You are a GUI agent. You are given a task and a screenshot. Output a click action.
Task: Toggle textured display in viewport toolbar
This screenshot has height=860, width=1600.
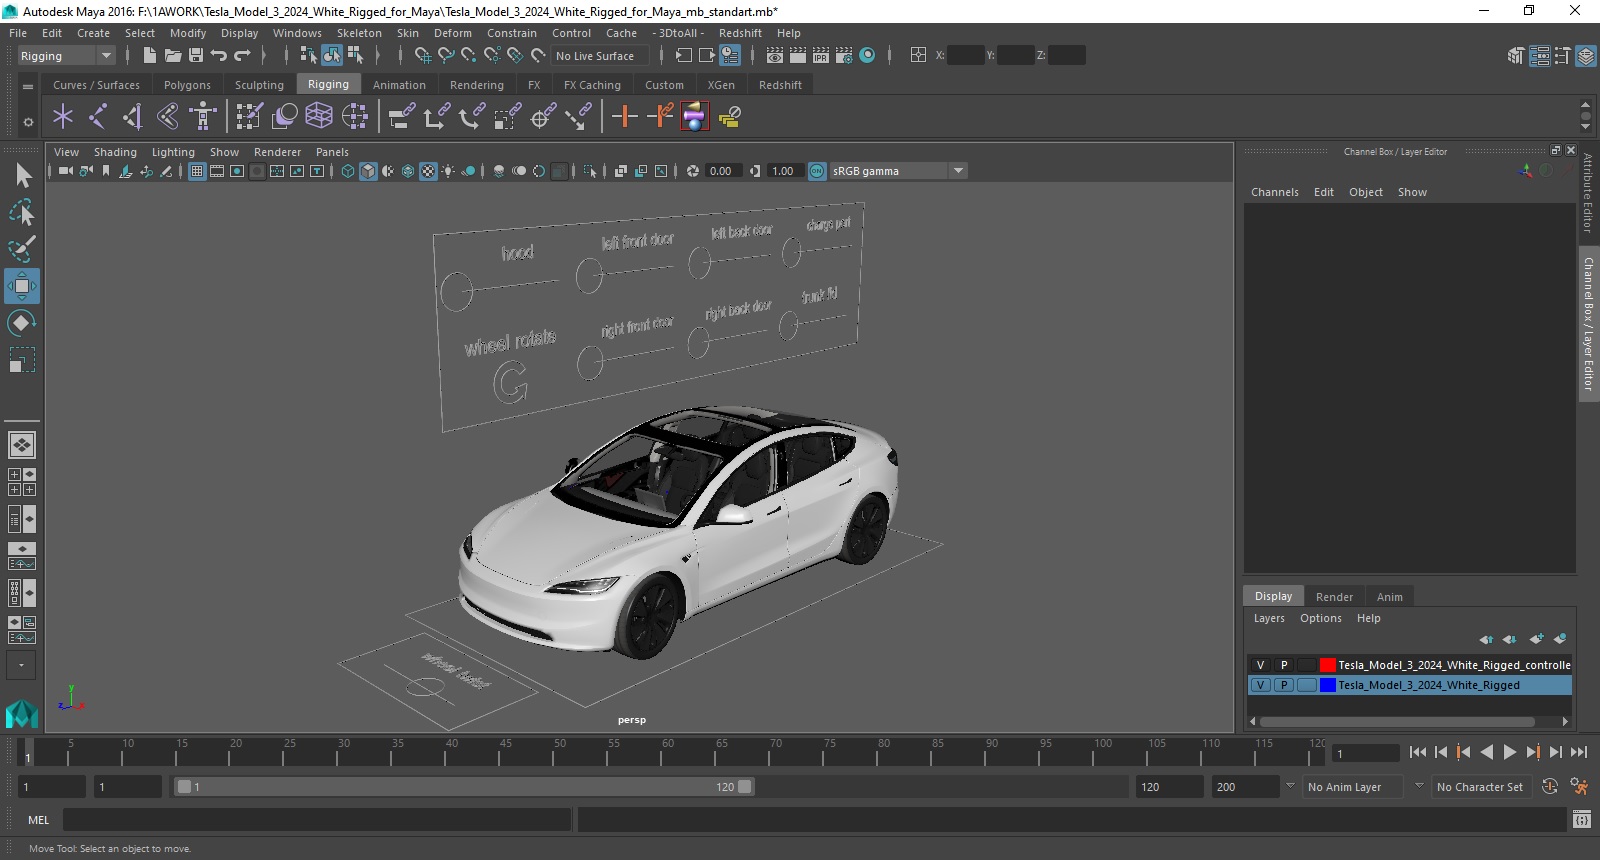point(428,171)
